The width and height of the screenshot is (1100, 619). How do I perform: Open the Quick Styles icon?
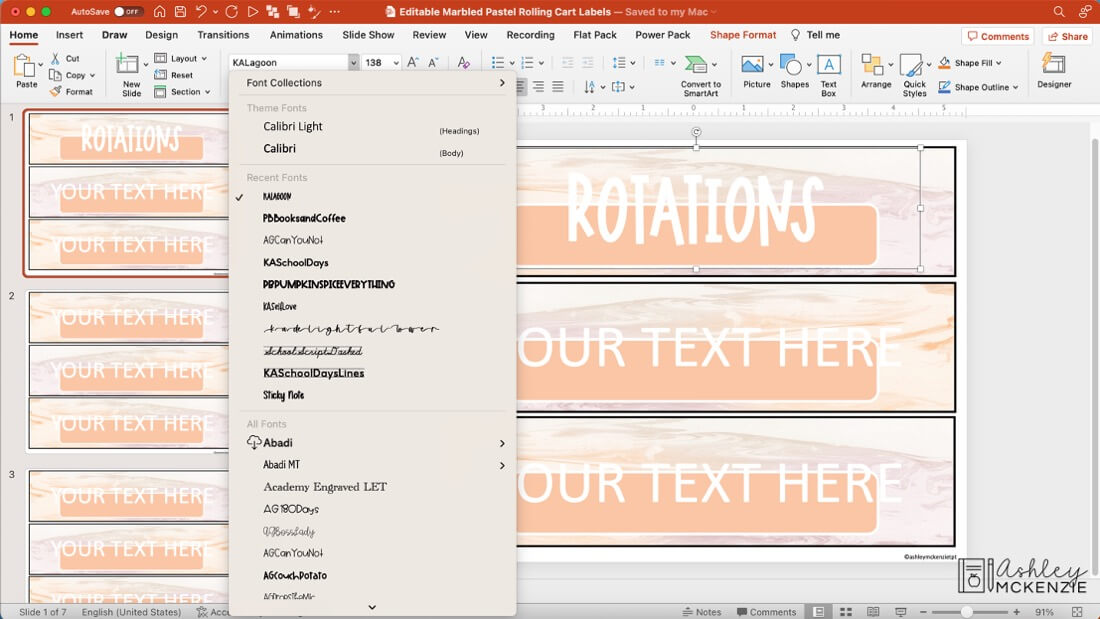pyautogui.click(x=911, y=64)
